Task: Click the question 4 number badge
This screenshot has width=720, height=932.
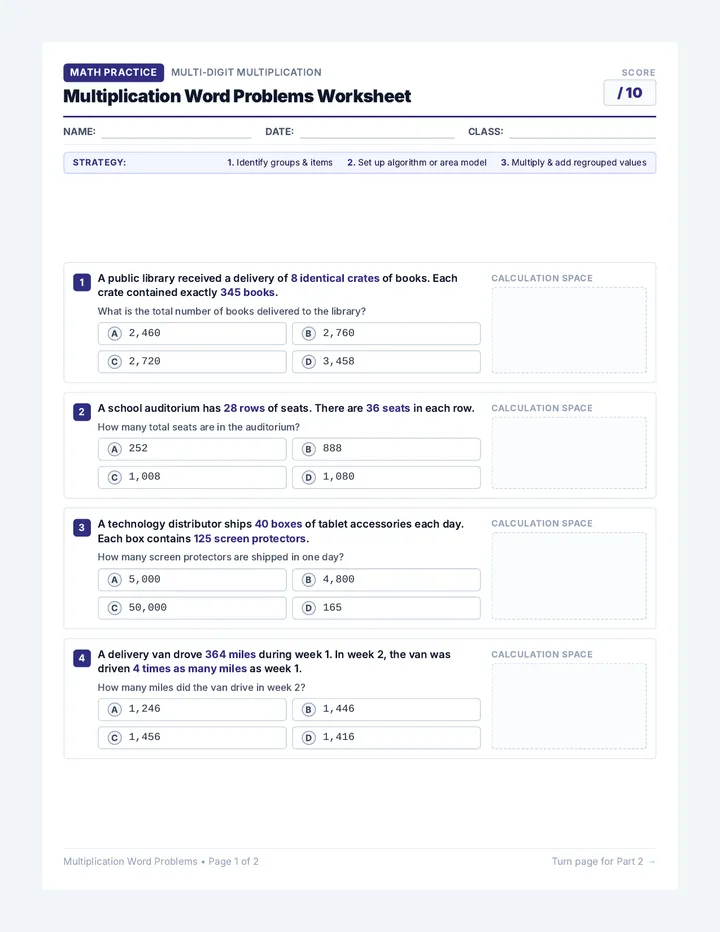Action: (x=81, y=658)
